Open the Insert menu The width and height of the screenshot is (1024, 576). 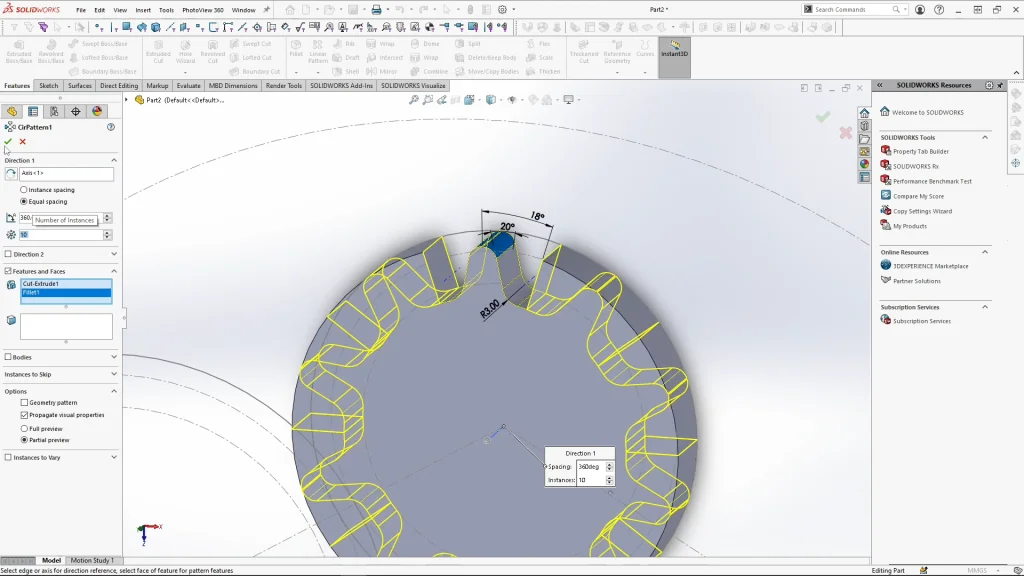coord(143,10)
